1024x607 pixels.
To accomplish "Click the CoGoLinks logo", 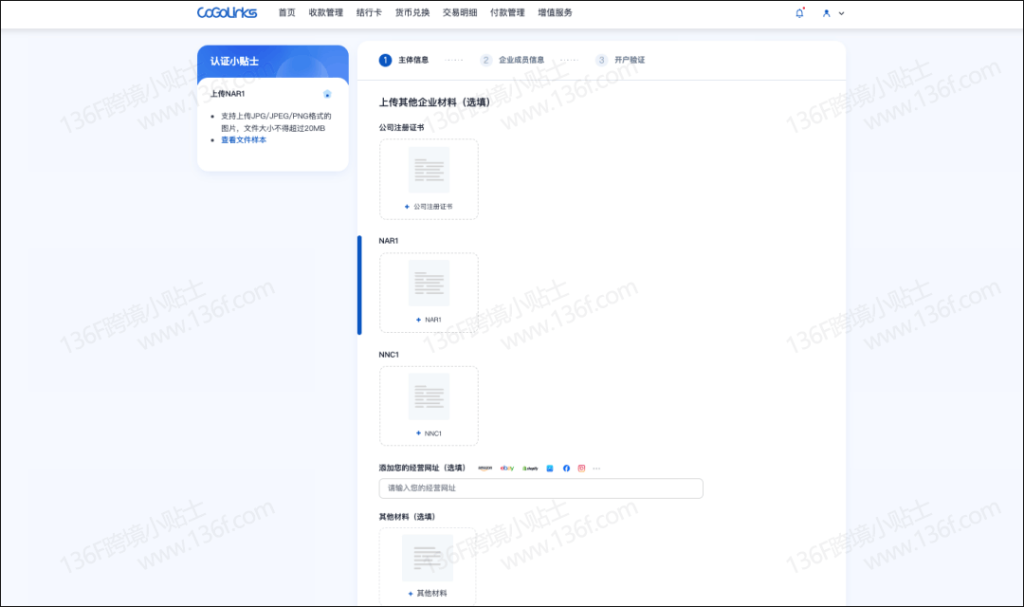I will [x=227, y=12].
